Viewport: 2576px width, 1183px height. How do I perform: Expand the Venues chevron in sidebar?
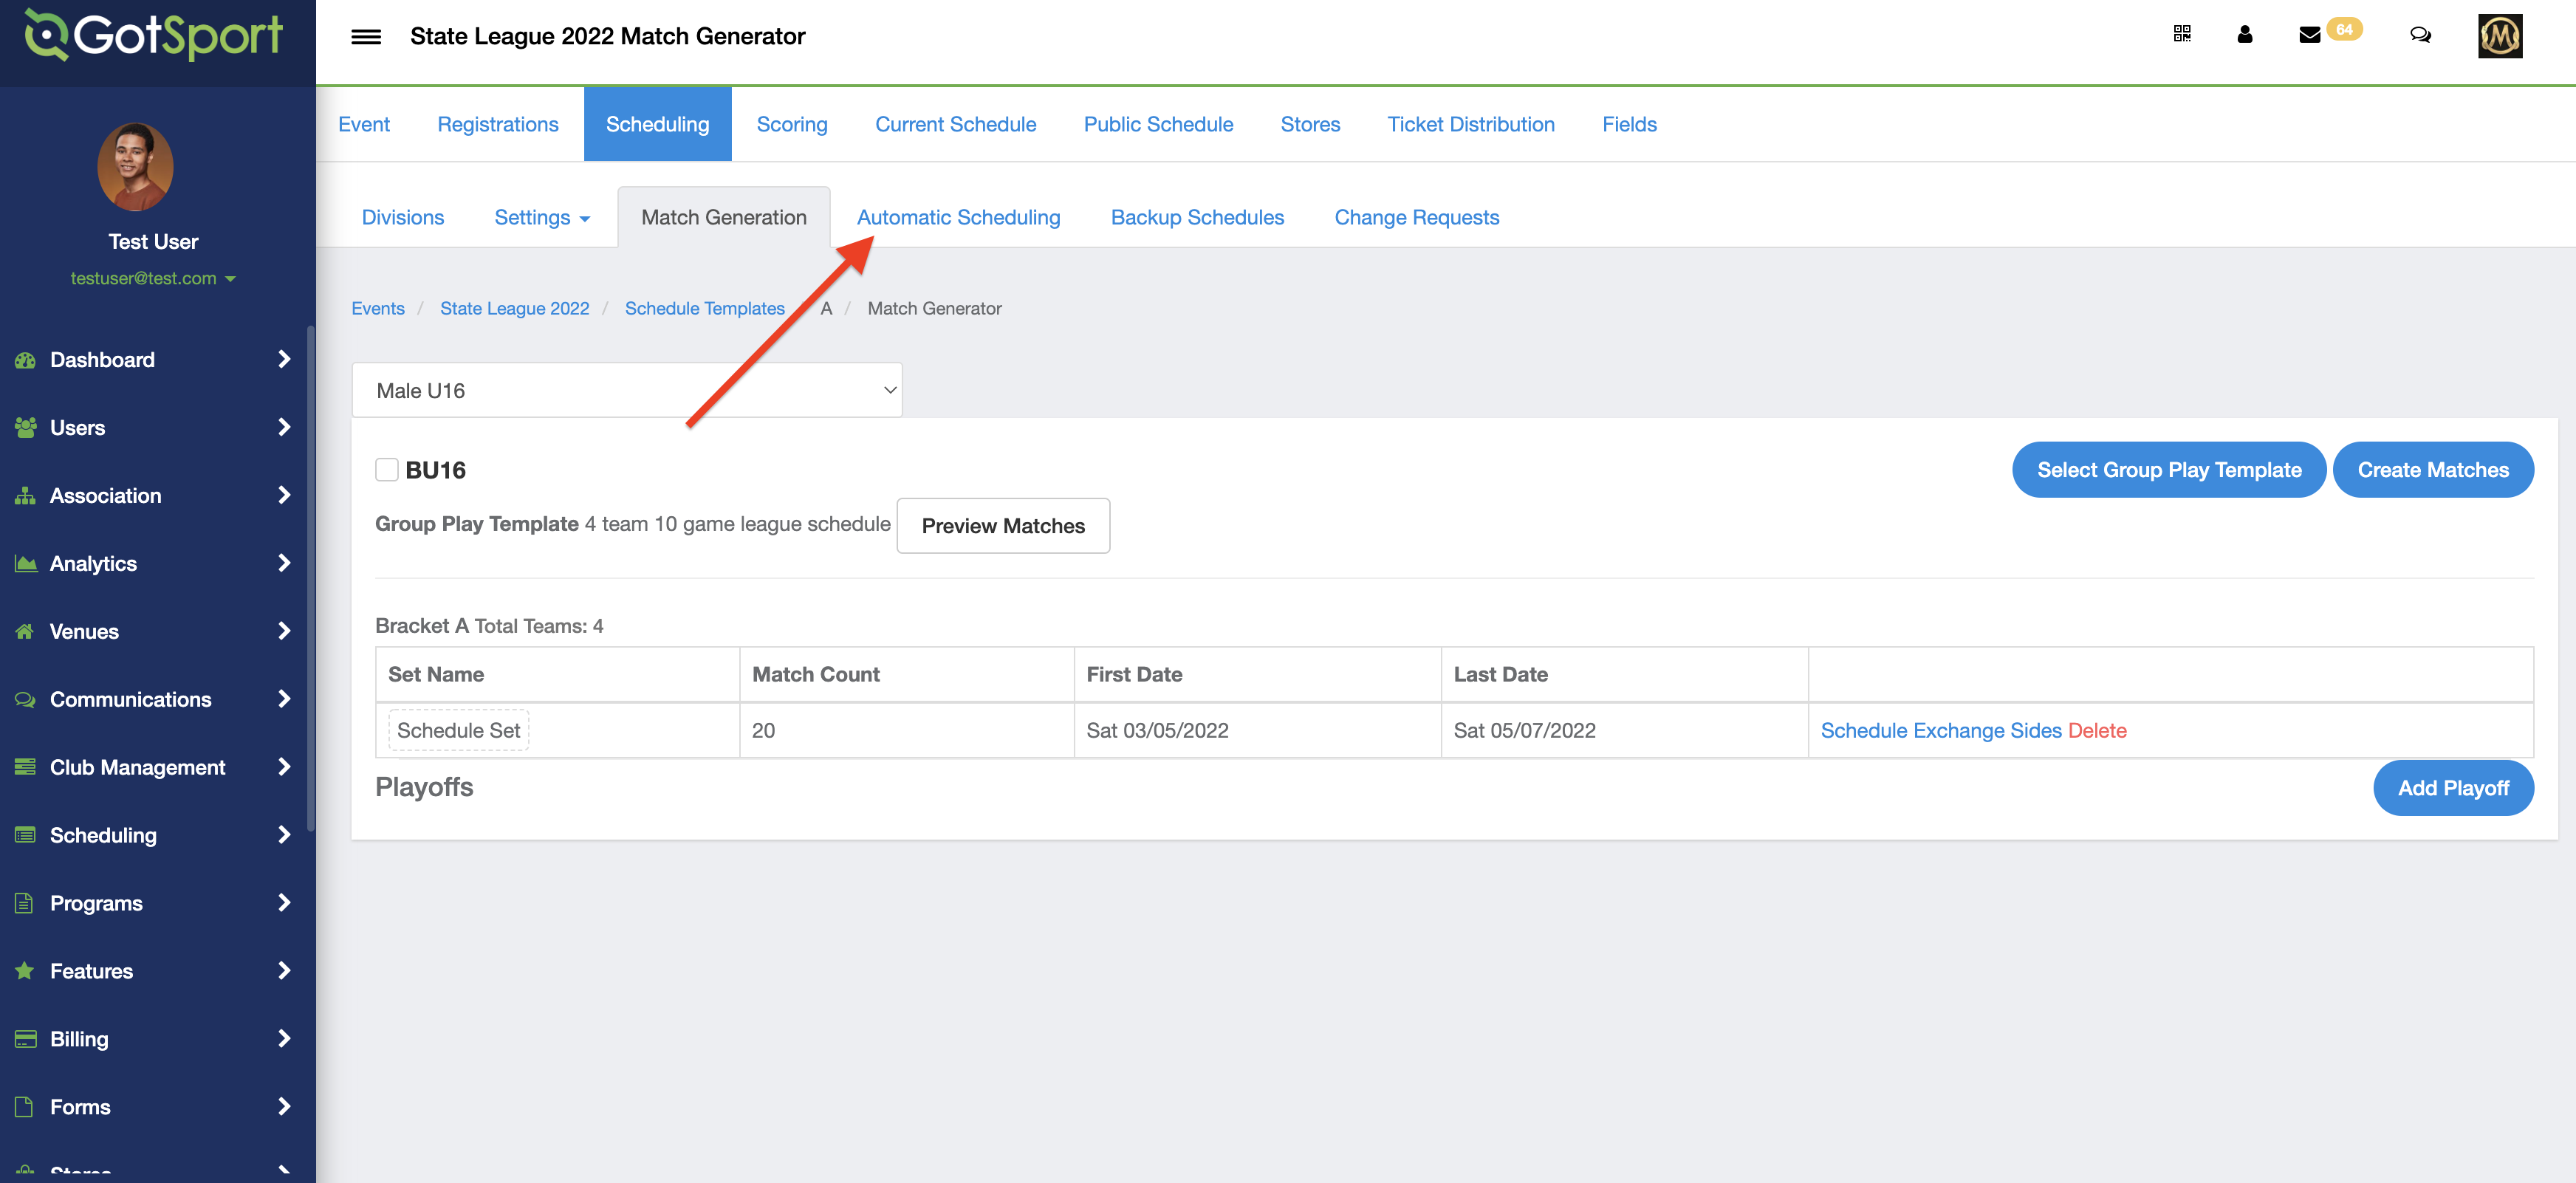click(x=284, y=631)
